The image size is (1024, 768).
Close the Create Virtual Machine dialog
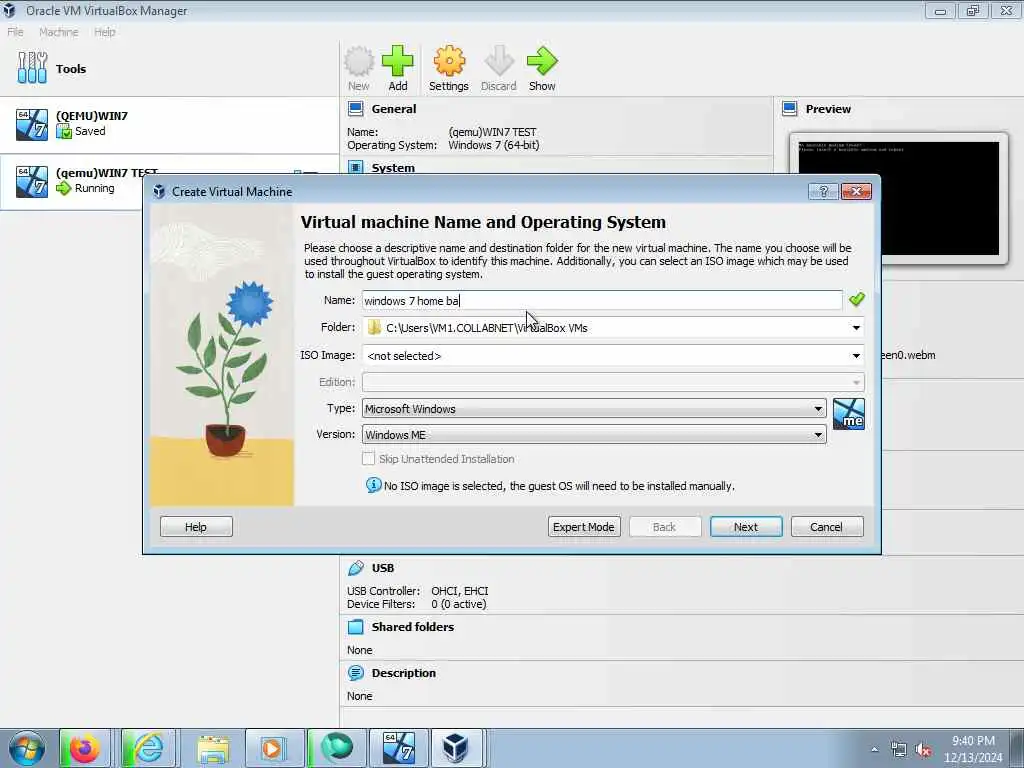point(856,191)
